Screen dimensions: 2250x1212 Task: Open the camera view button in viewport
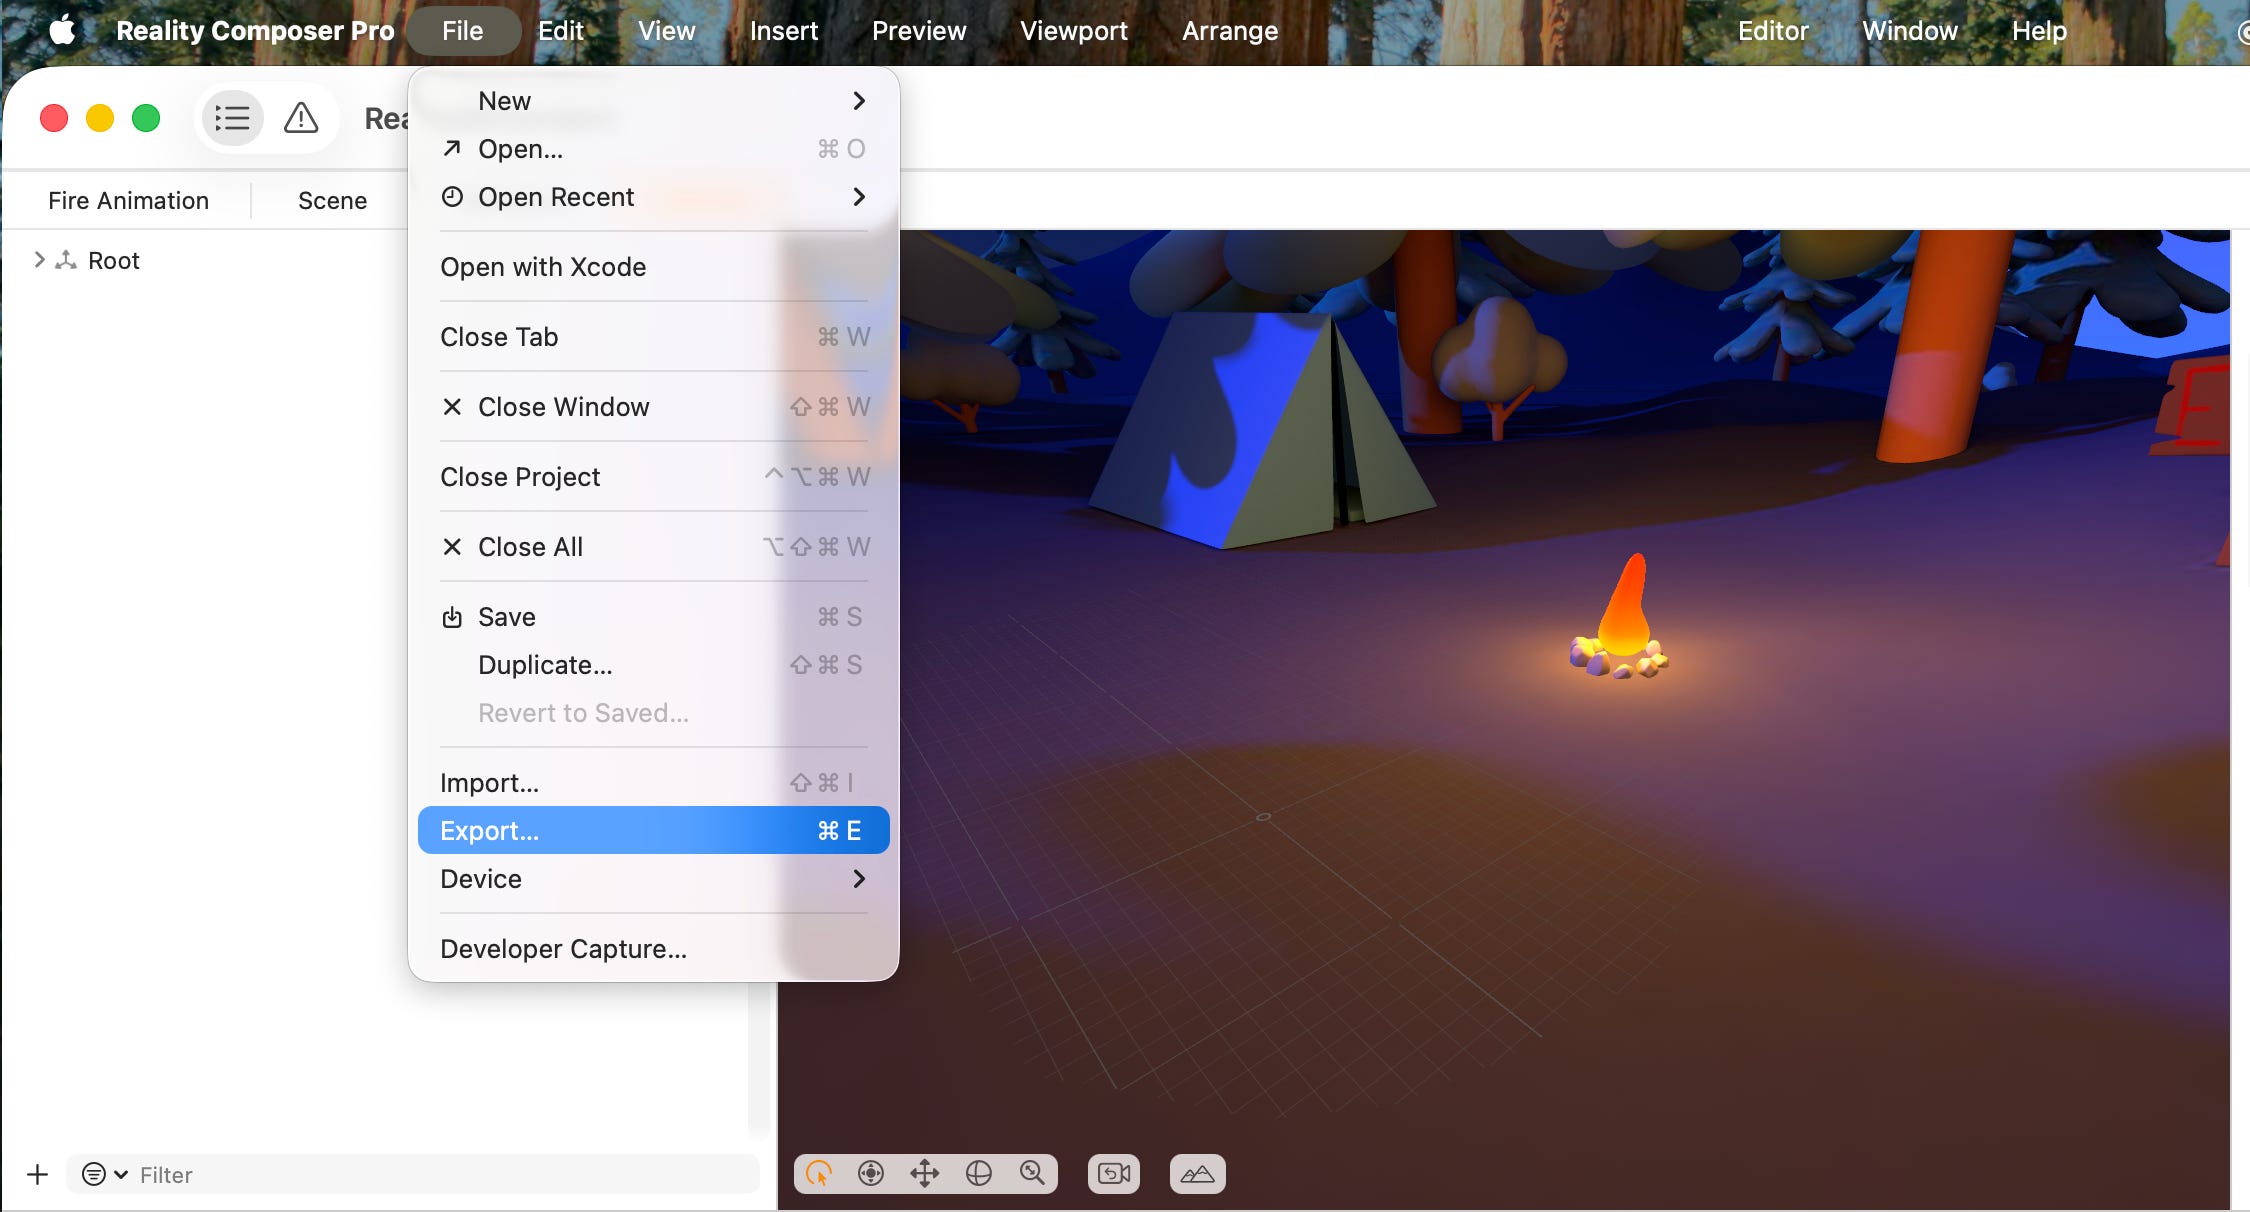point(1114,1173)
